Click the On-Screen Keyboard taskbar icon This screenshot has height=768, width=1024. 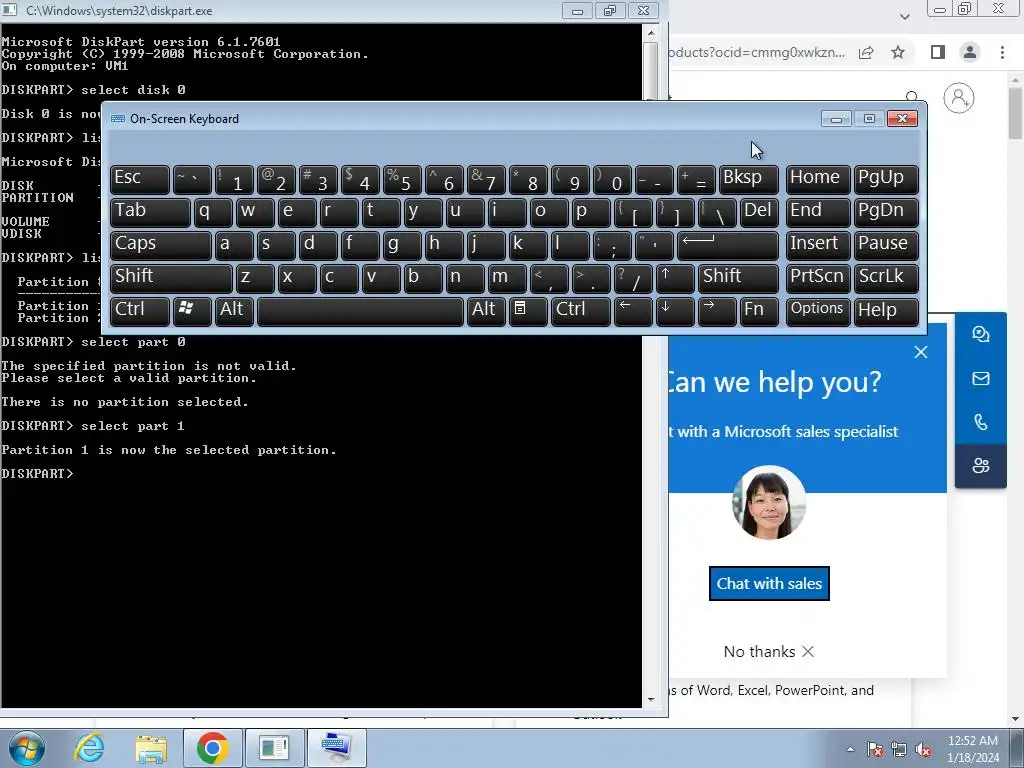coord(336,748)
